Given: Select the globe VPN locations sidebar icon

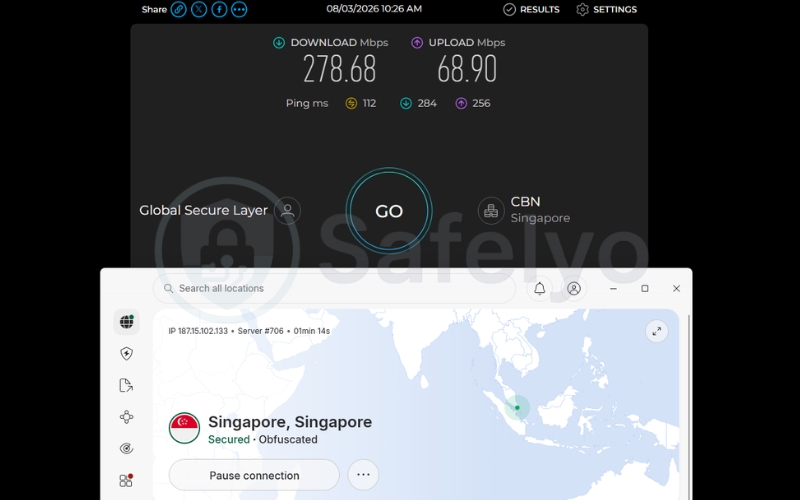Looking at the screenshot, I should pyautogui.click(x=127, y=322).
